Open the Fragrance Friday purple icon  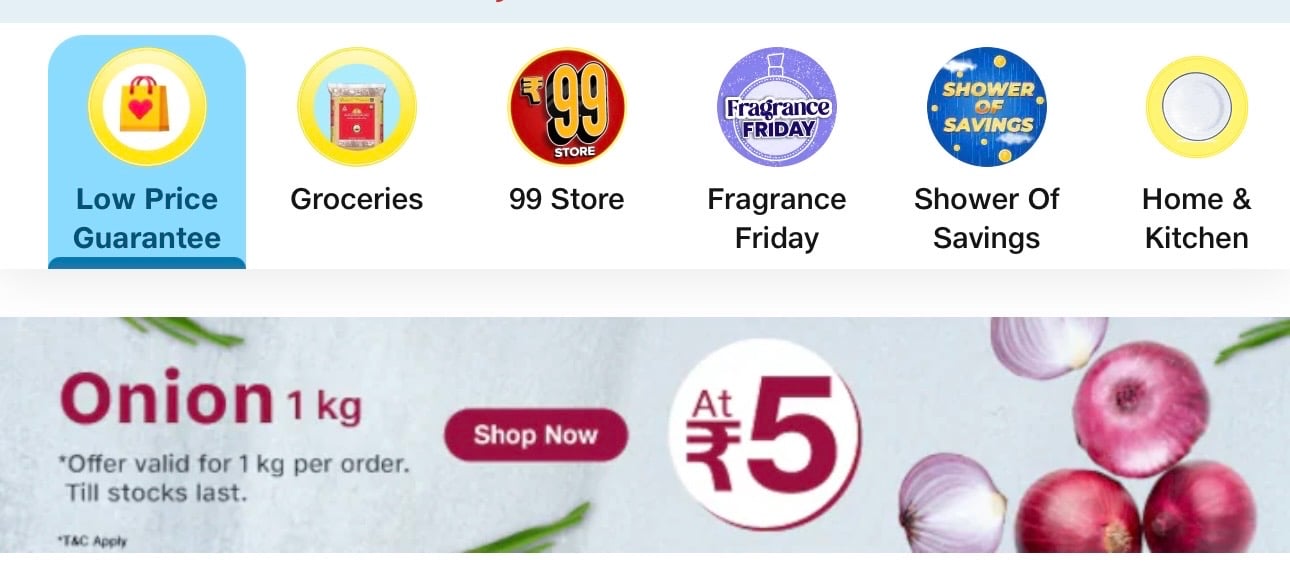777,107
